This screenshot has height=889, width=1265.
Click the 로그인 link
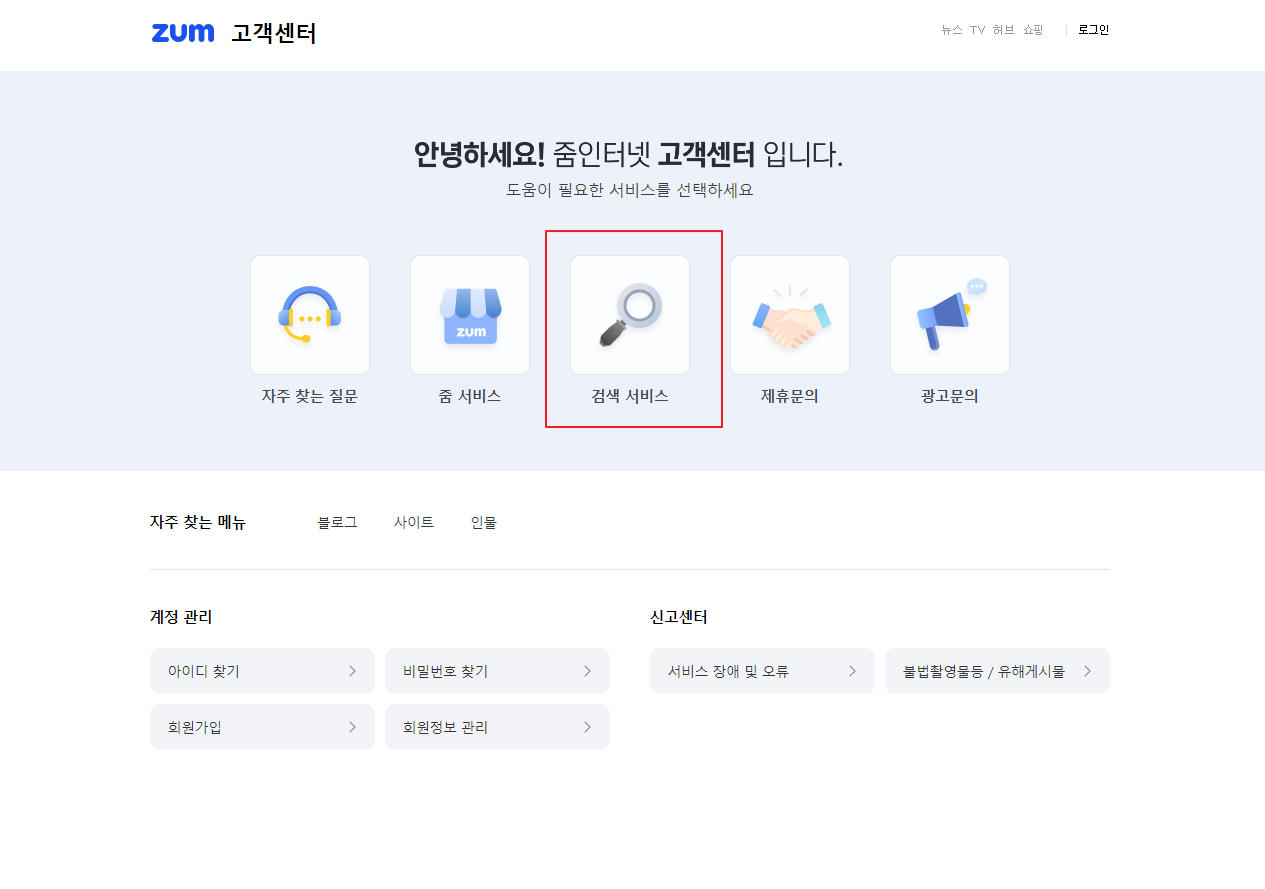tap(1093, 30)
